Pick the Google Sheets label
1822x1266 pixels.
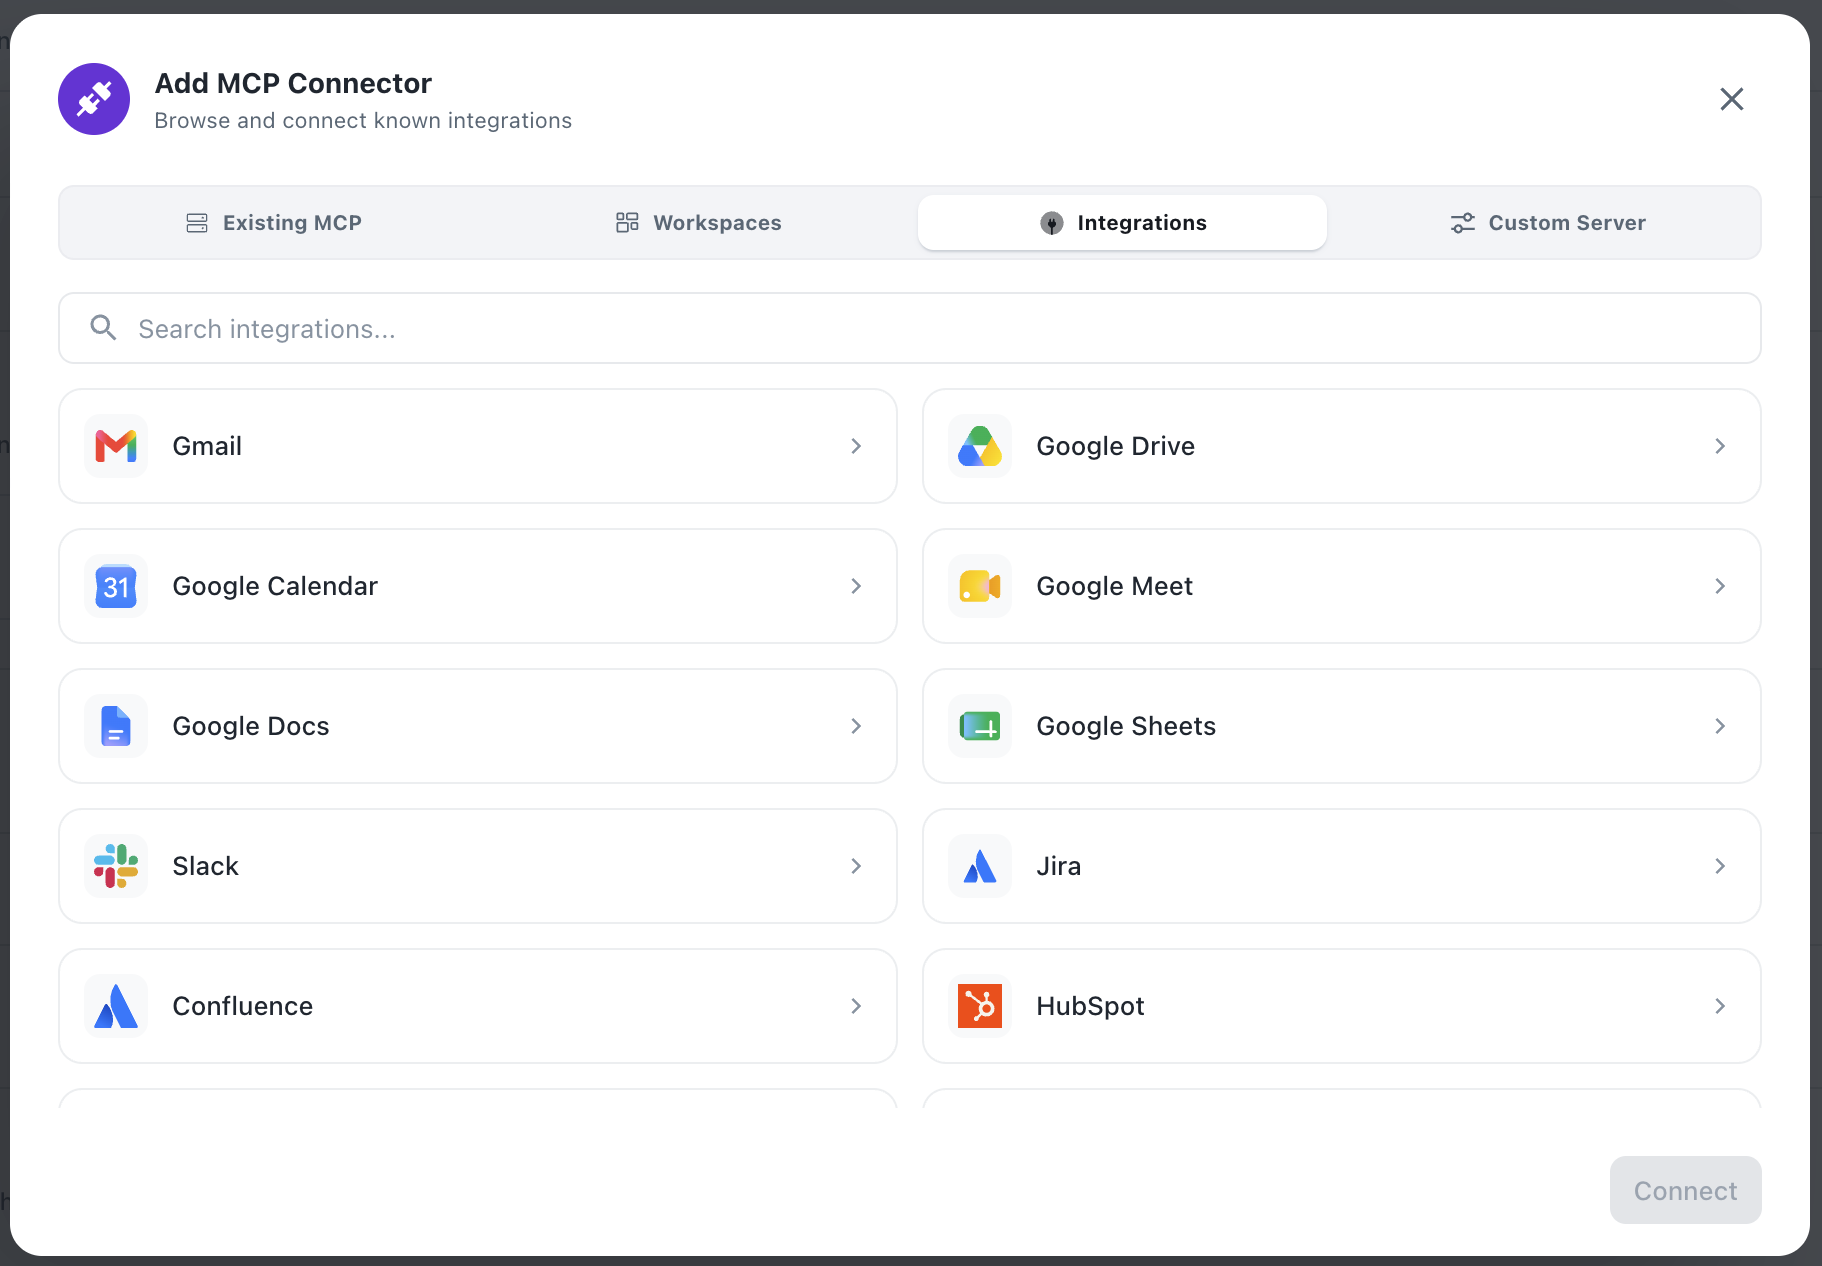[1126, 726]
